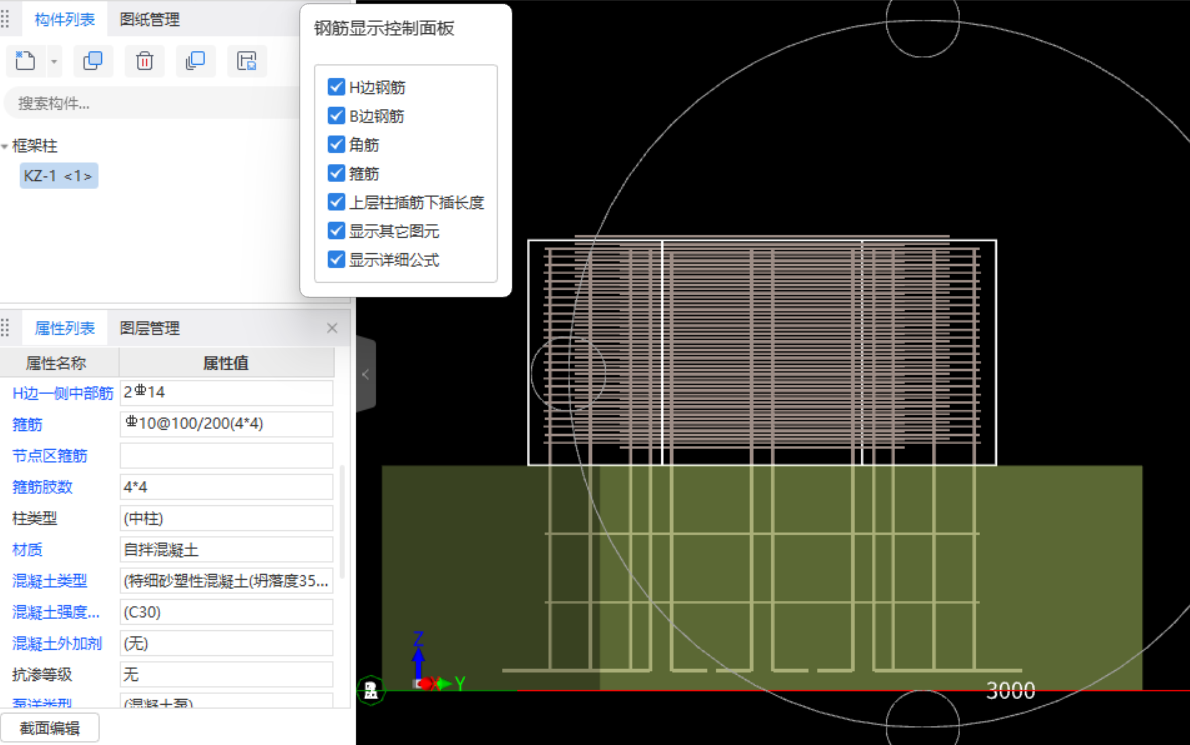This screenshot has height=745, width=1190.
Task: Click the copy component icon
Action: 93,61
